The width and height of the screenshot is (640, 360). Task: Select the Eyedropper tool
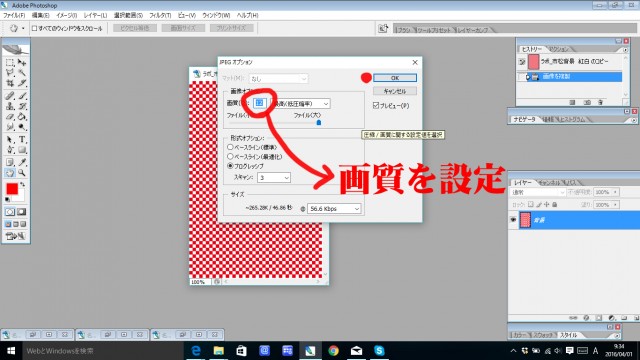pyautogui.click(x=22, y=162)
